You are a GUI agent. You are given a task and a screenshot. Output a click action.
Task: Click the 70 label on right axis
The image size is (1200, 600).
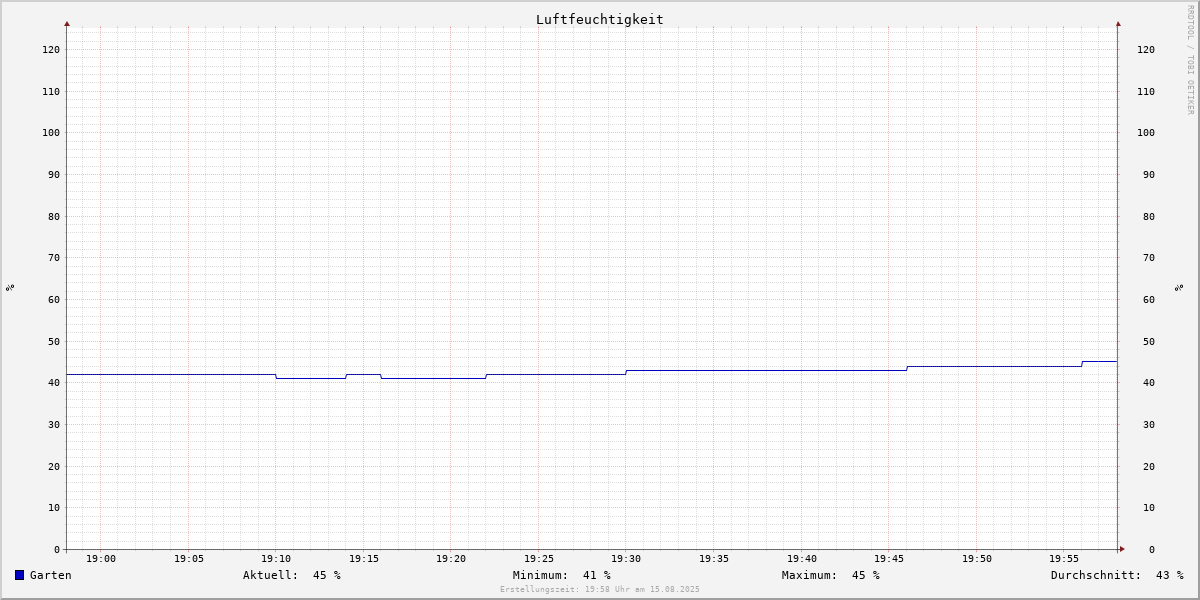(x=1149, y=257)
